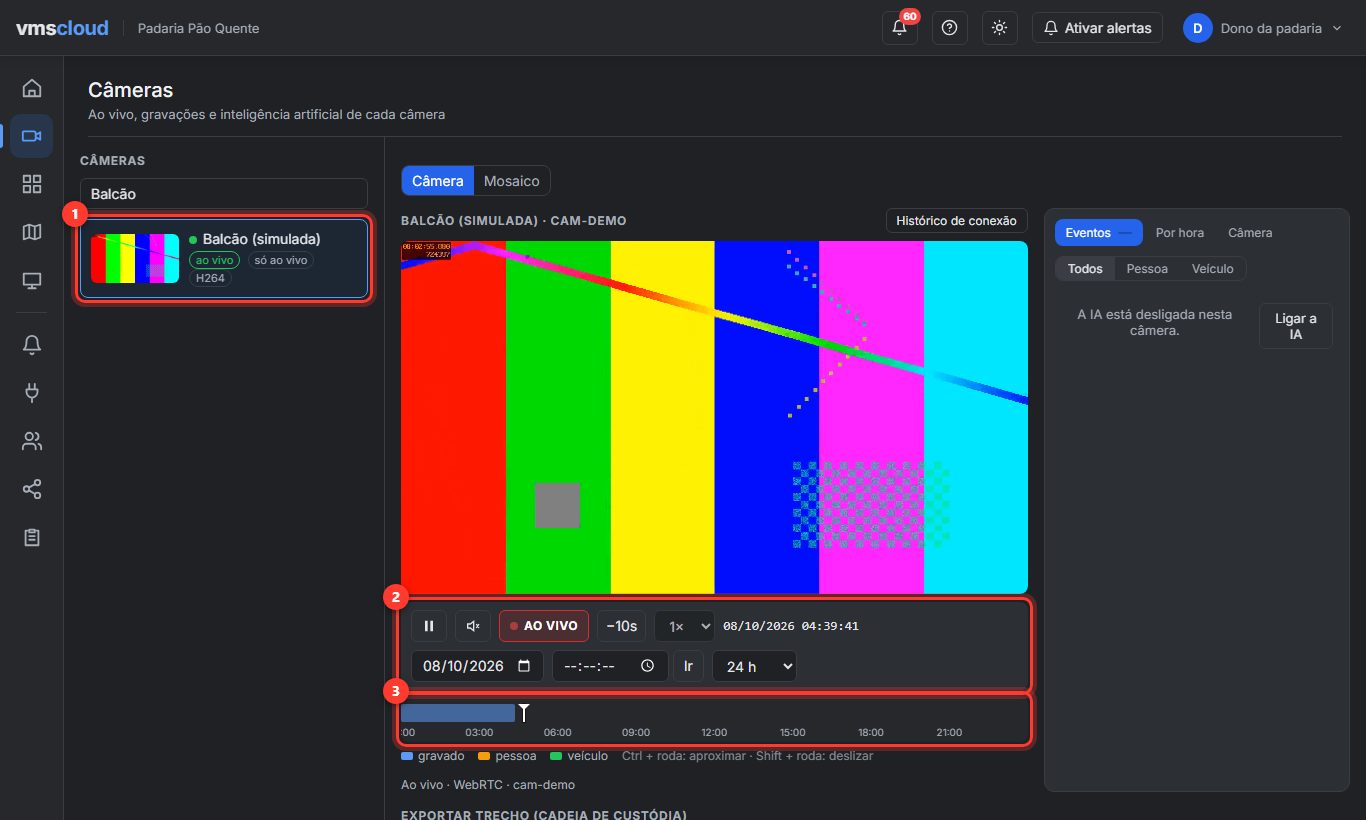
Task: Open the Users sidebar icon
Action: click(32, 441)
